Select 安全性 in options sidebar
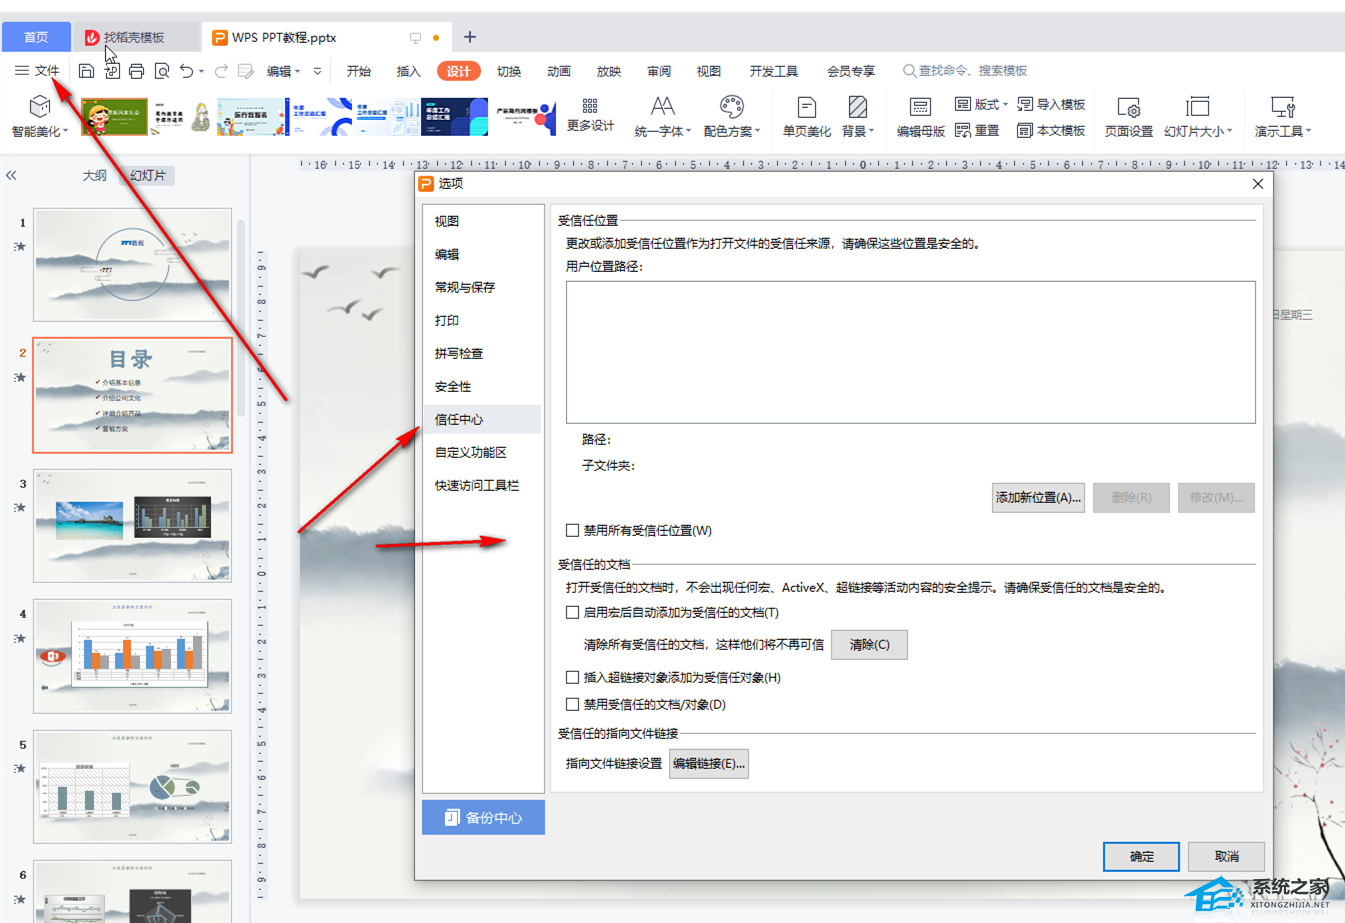Screen dimensions: 1345x923 point(482,387)
